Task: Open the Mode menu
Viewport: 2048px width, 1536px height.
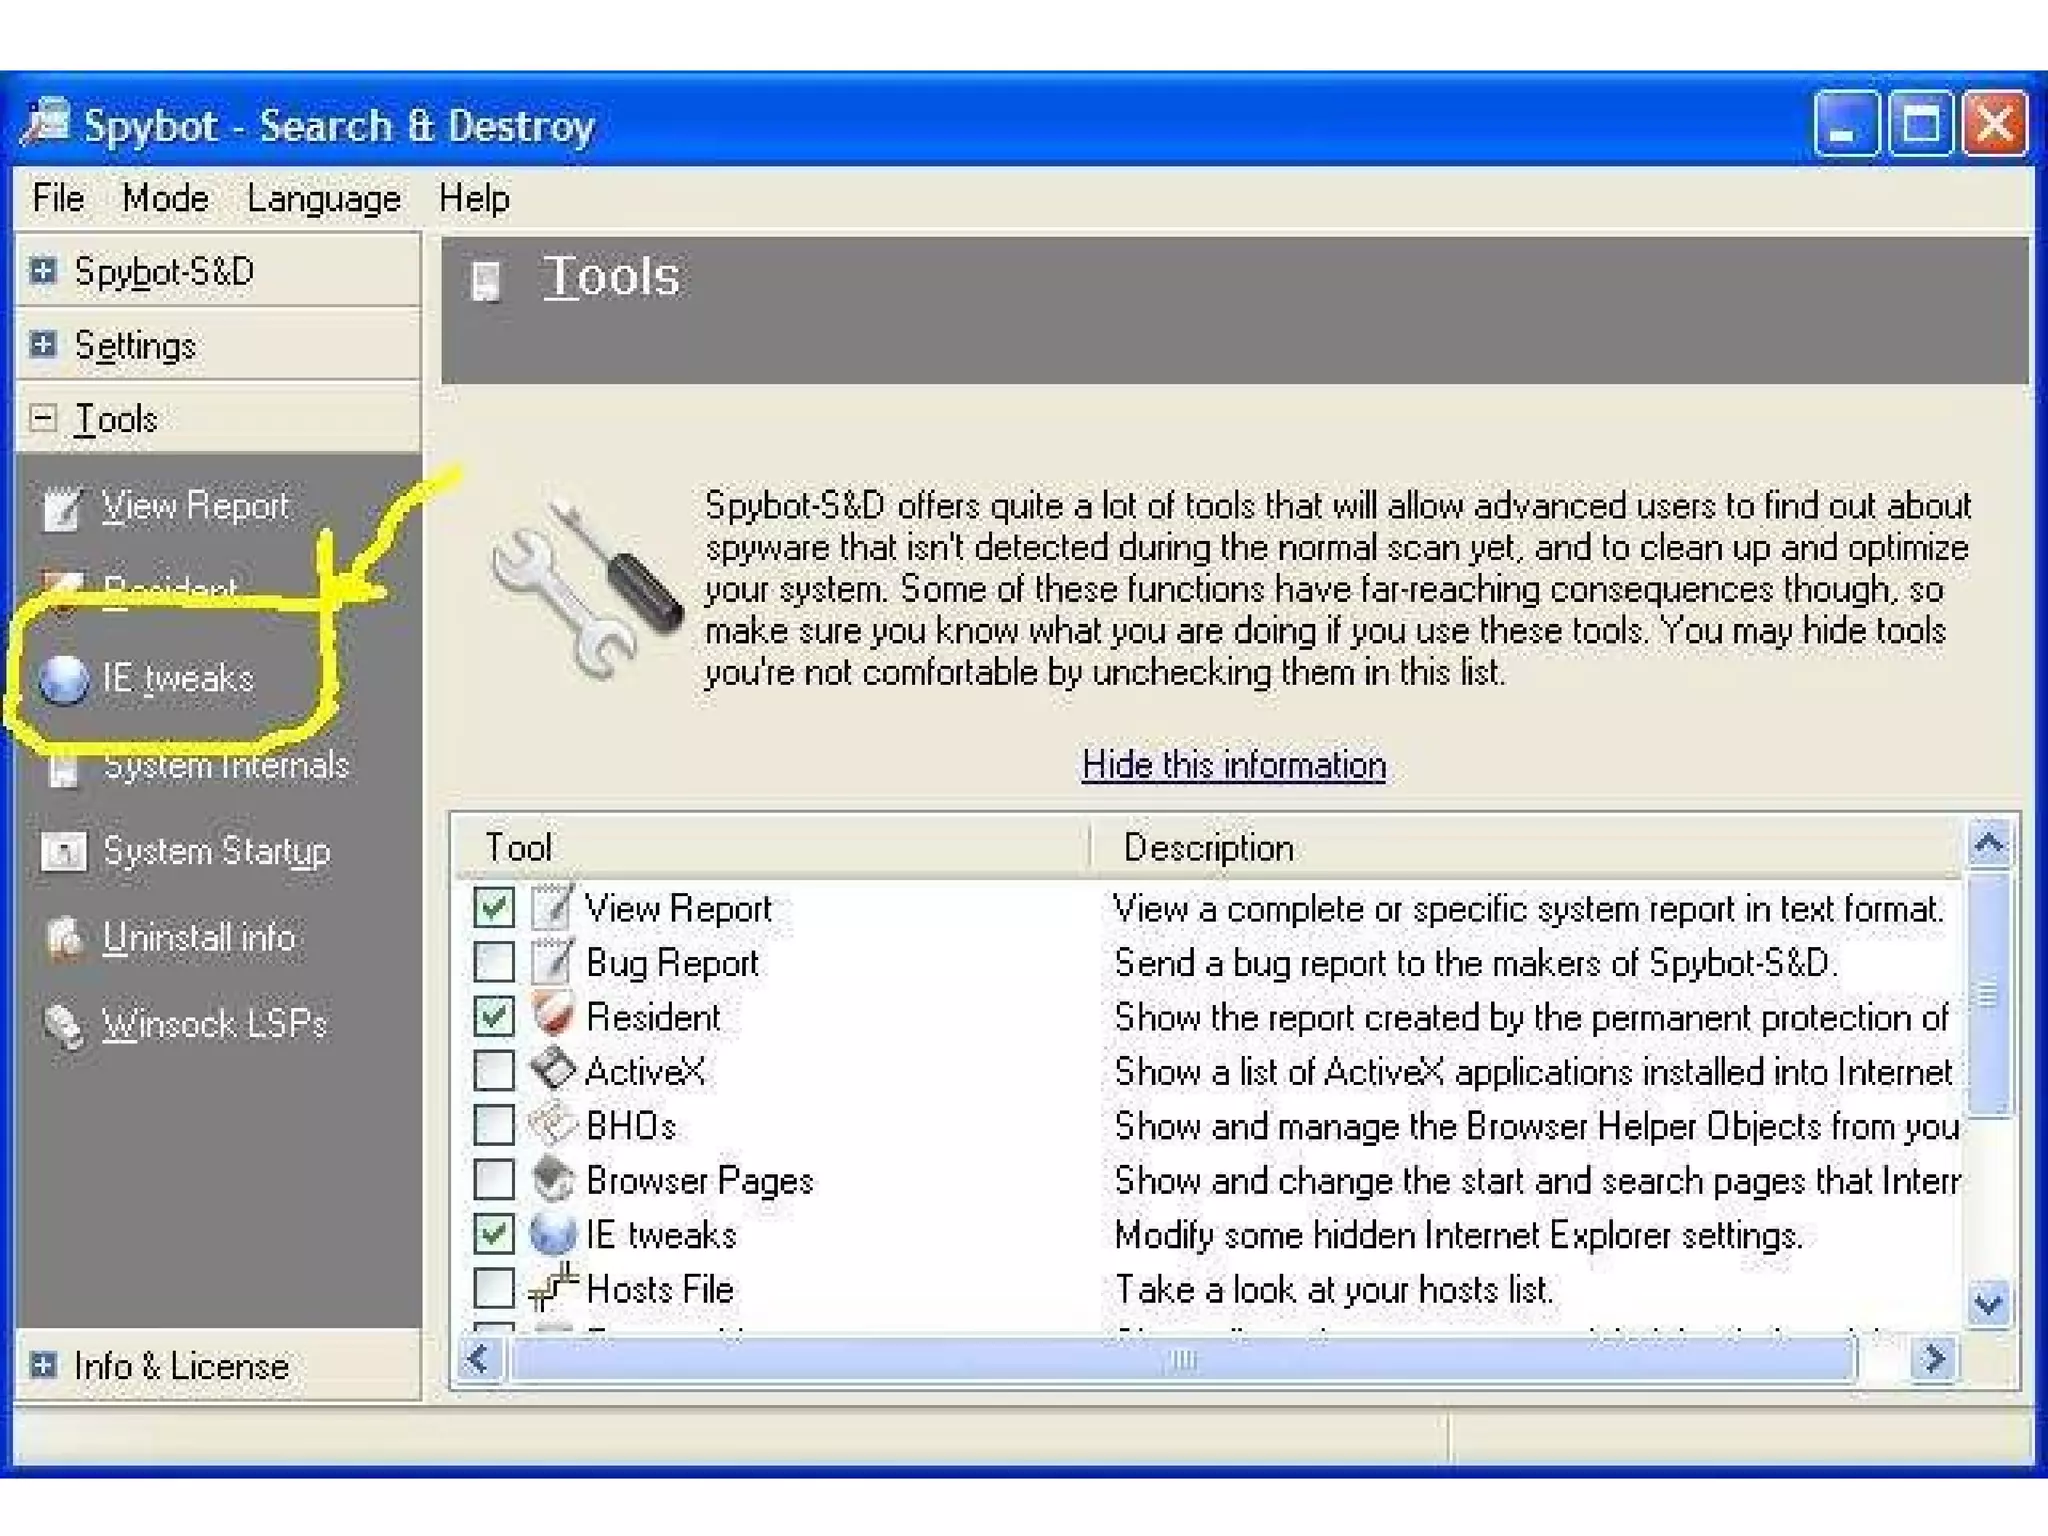Action: pos(165,198)
